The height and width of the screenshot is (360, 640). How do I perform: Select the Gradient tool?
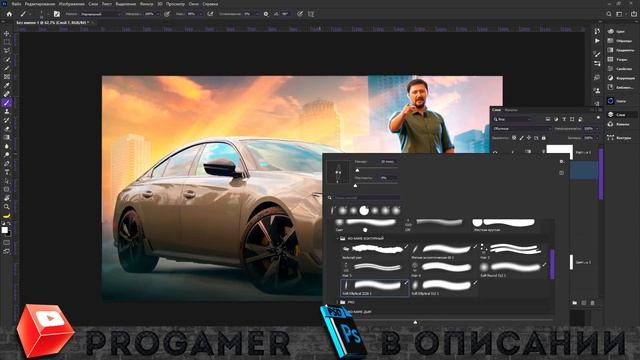pyautogui.click(x=7, y=137)
